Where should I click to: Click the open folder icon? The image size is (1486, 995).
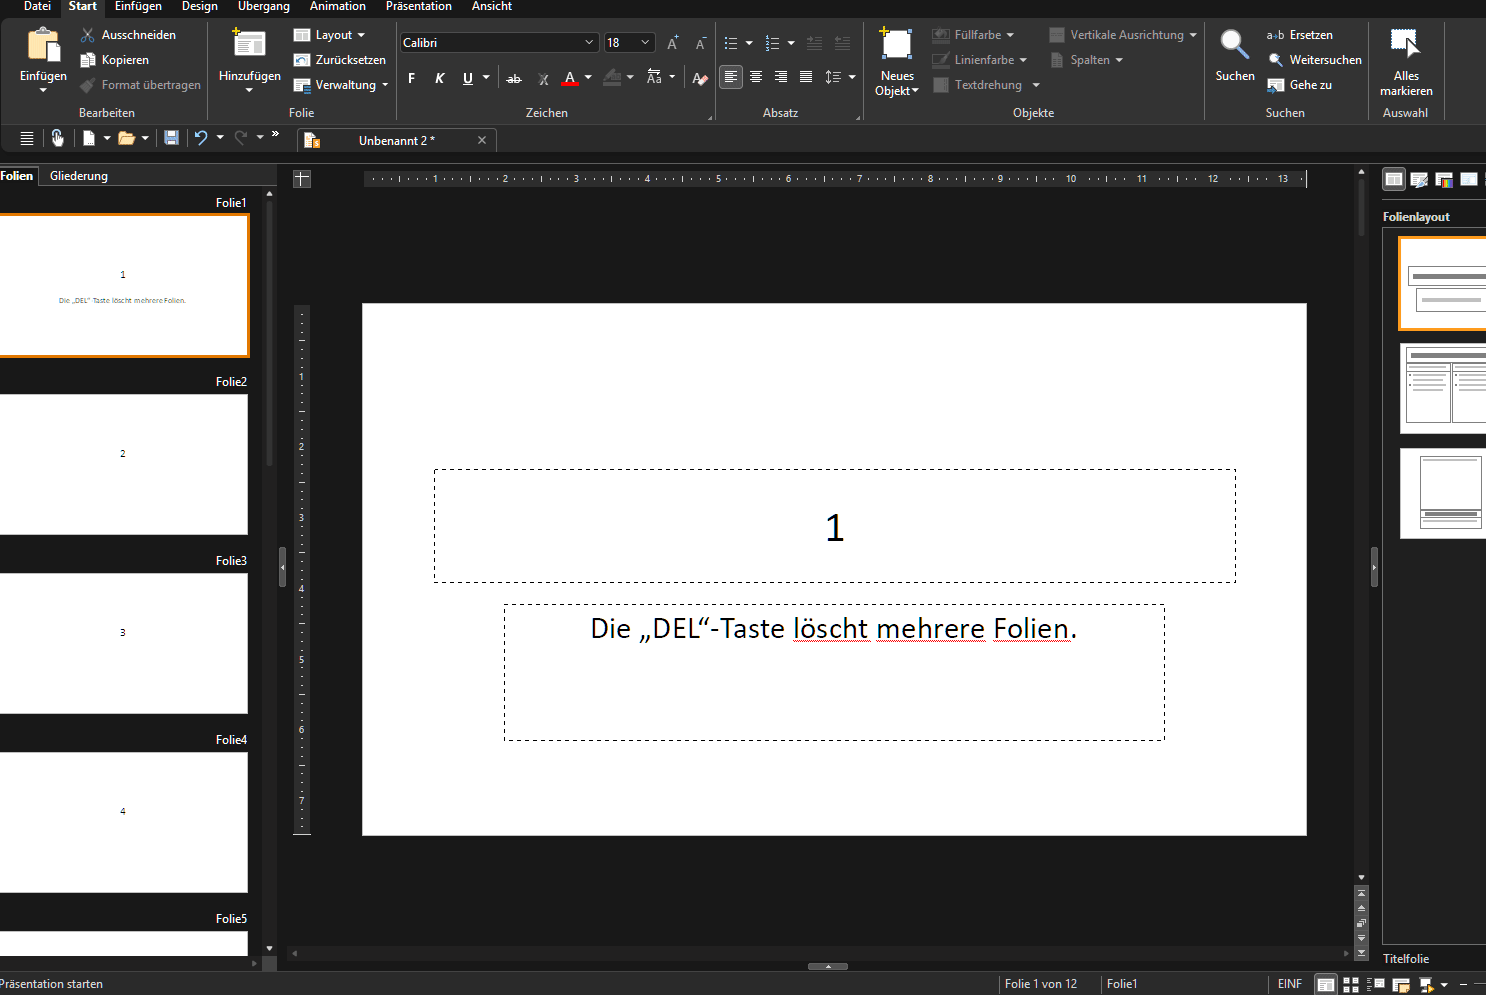pyautogui.click(x=126, y=138)
